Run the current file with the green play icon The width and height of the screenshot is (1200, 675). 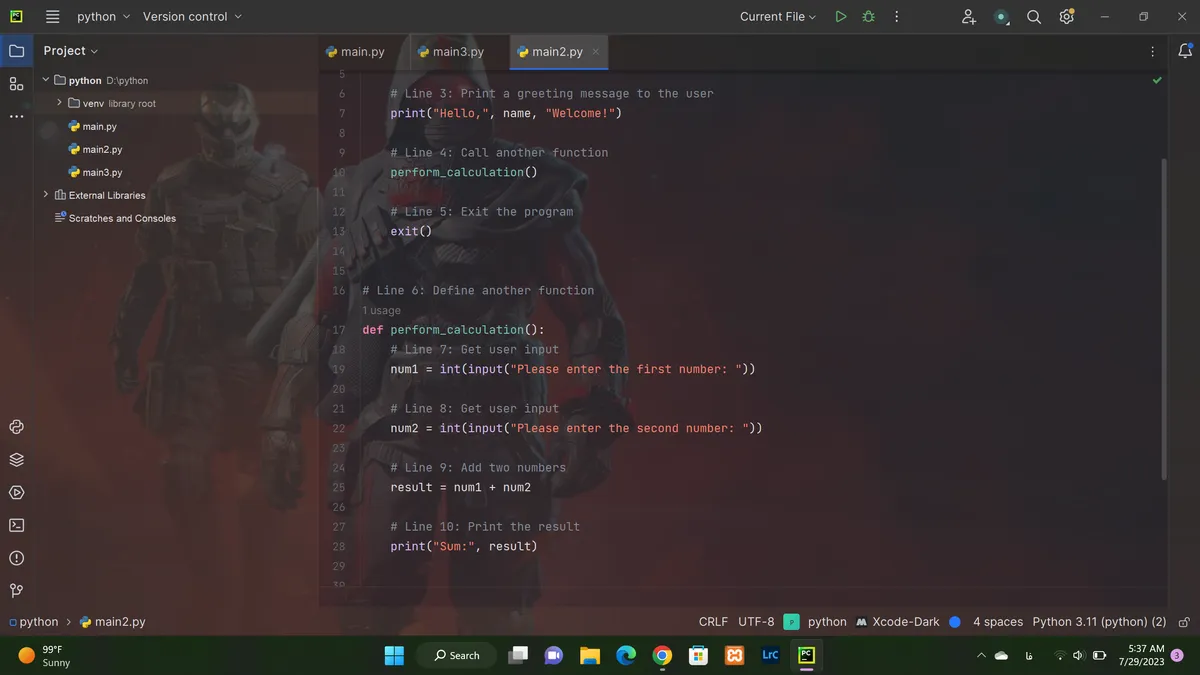tap(840, 17)
